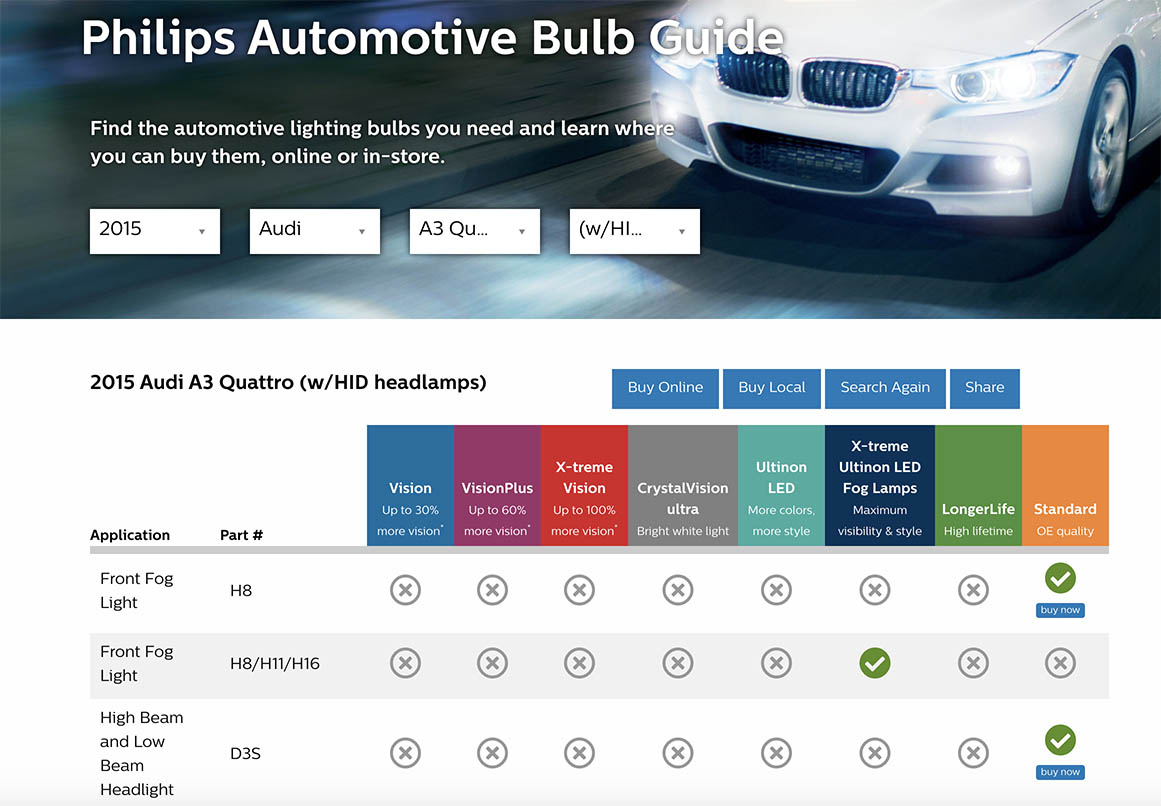The image size is (1161, 806).
Task: Click Front Fog Light in the H8/H11/H16 row
Action: [136, 664]
